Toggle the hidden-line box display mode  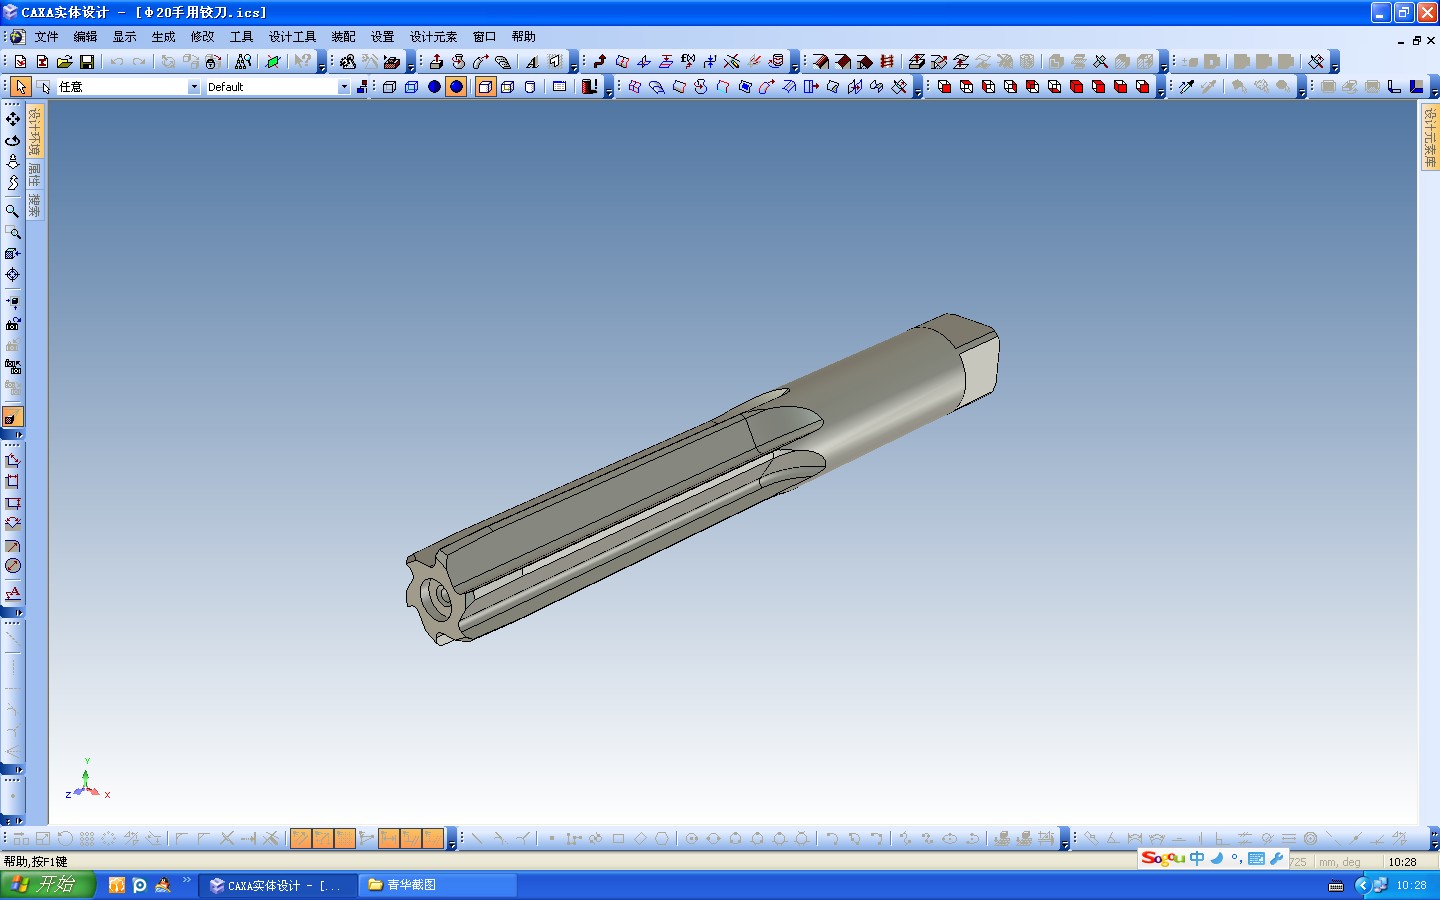507,87
